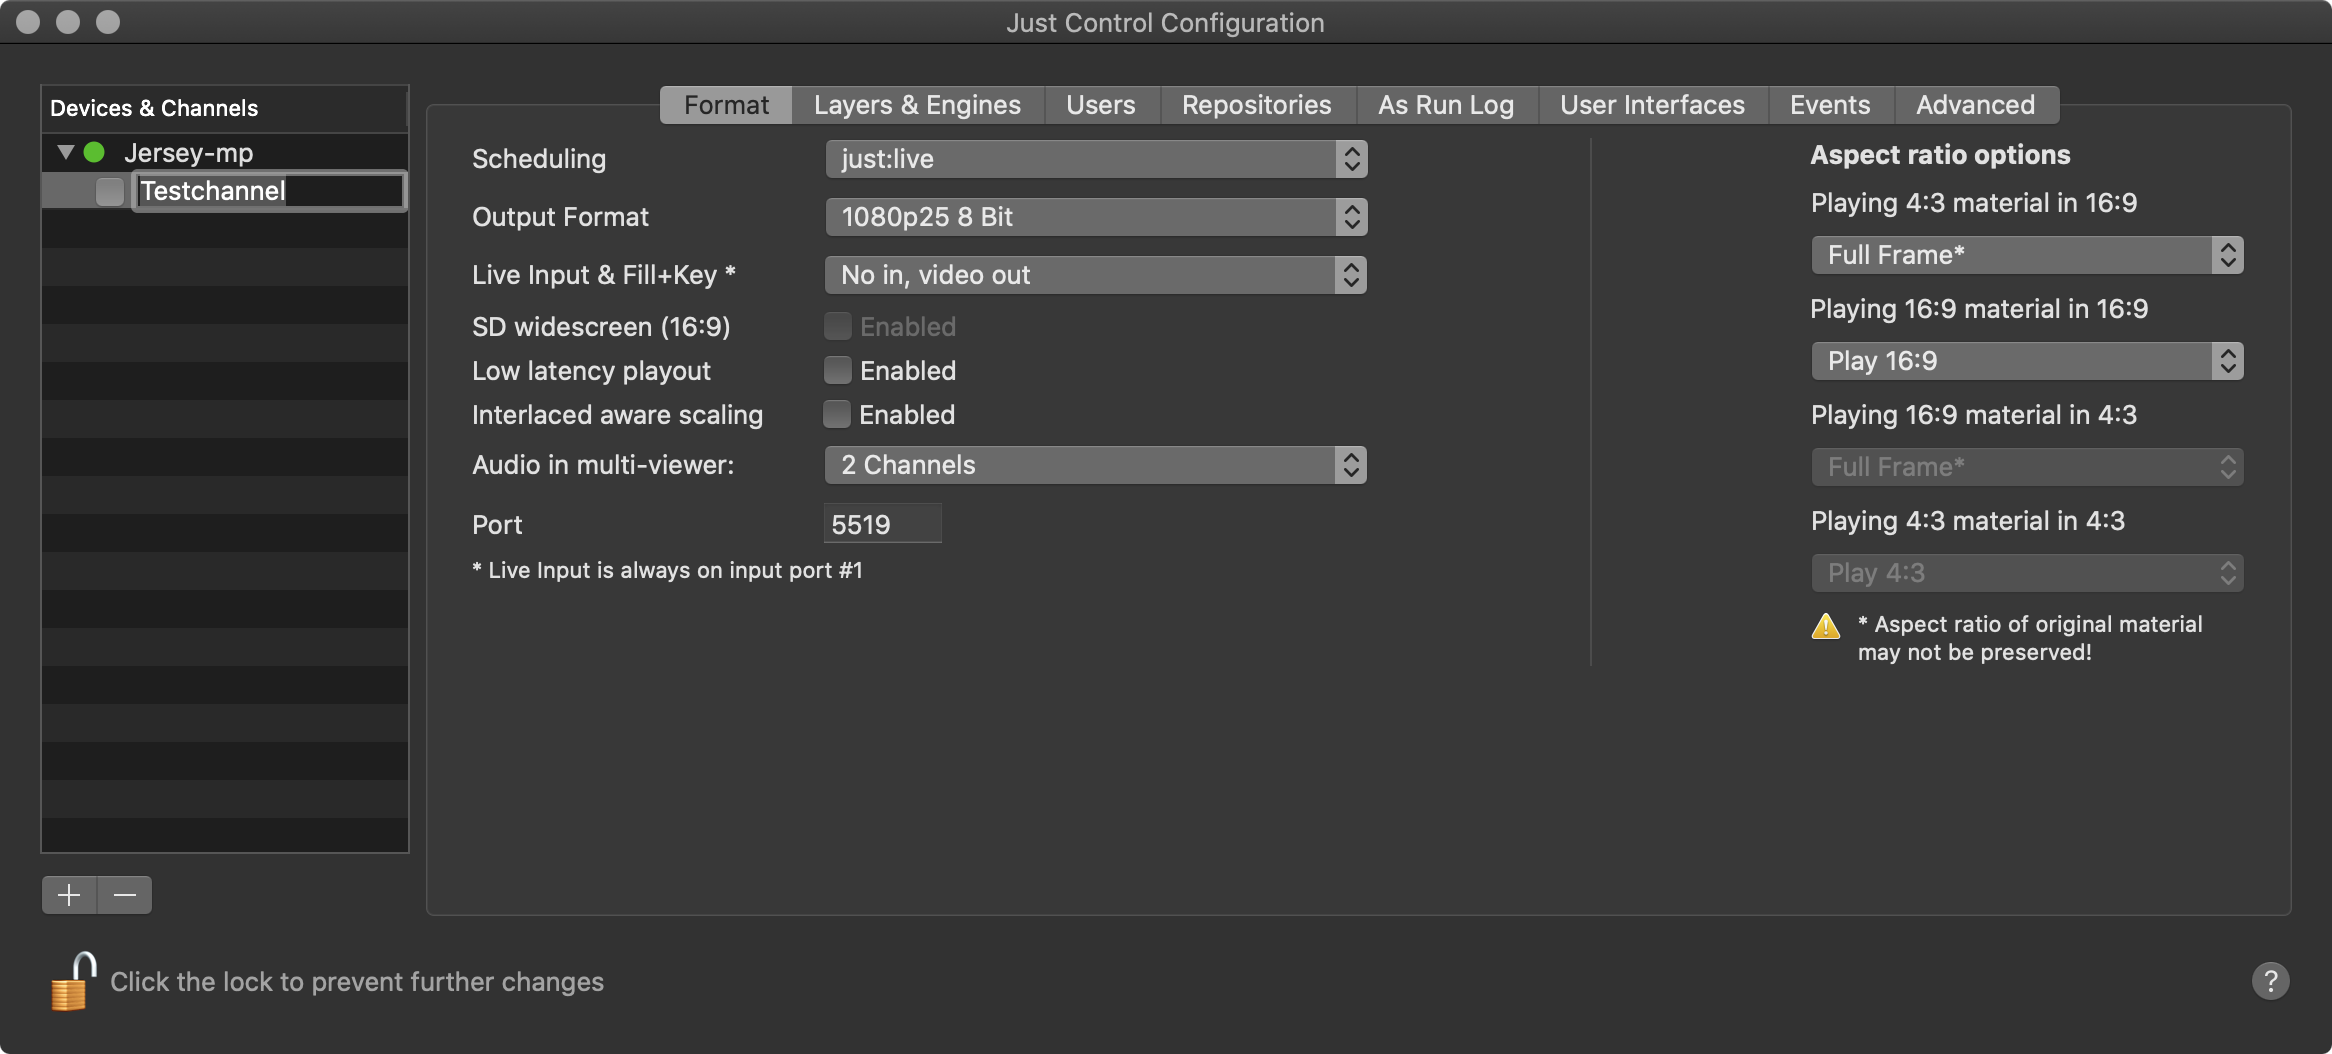
Task: Select the Jersey-mp device row
Action: (x=225, y=153)
